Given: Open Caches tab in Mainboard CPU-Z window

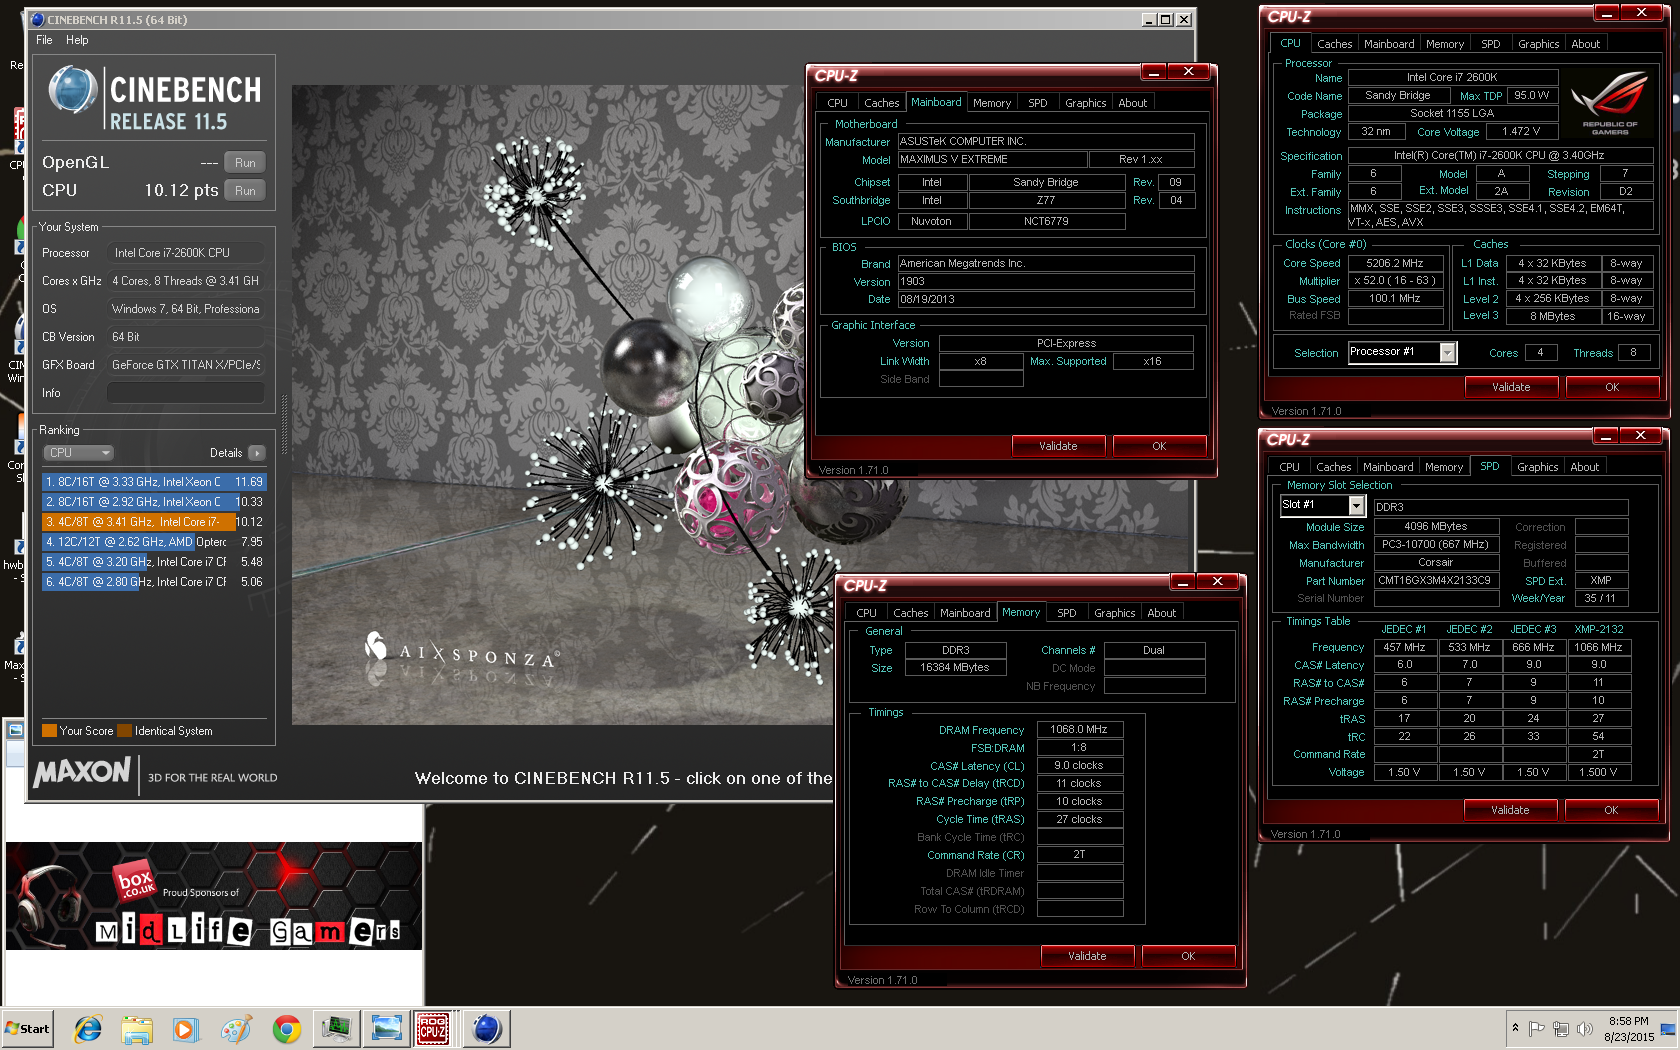Looking at the screenshot, I should [x=881, y=103].
